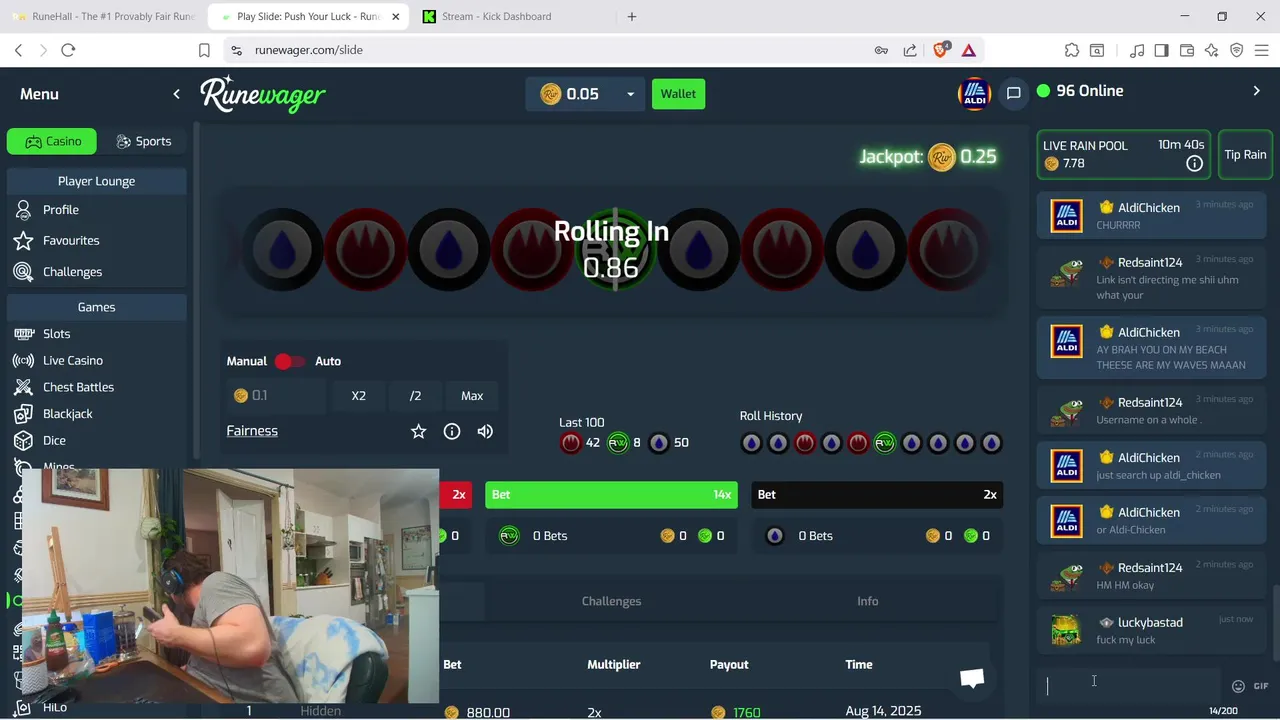Open Brave Shields lion icon
The width and height of the screenshot is (1280, 720).
[941, 50]
